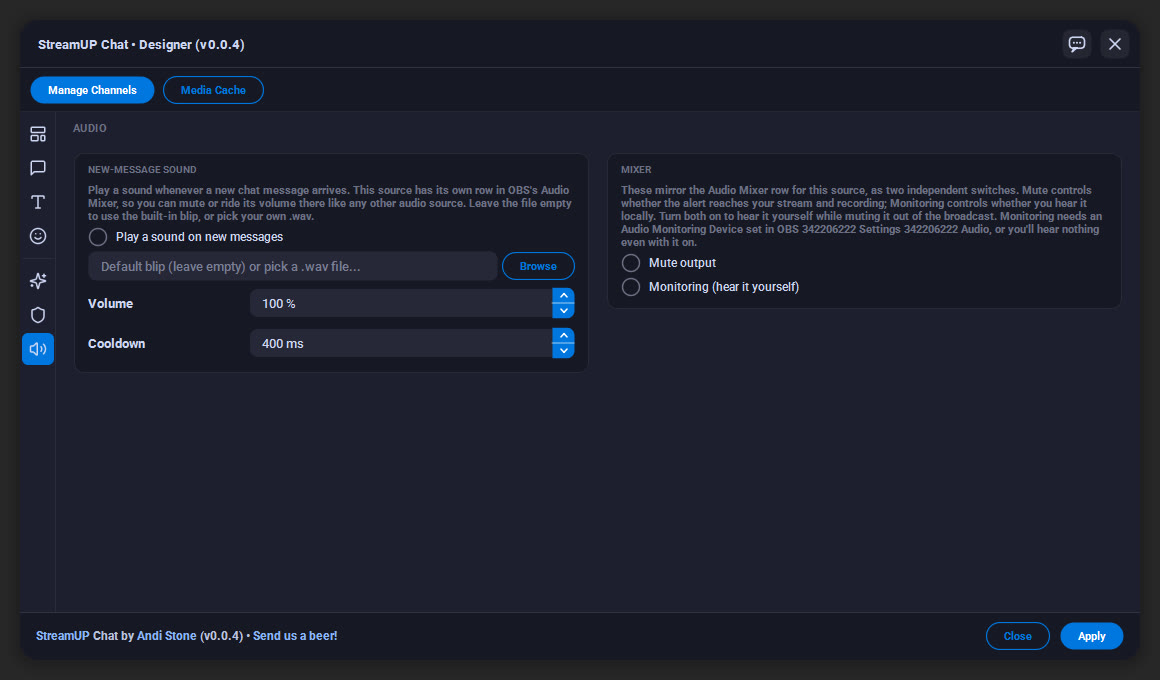Select the audio speaker sidebar icon

(x=38, y=349)
